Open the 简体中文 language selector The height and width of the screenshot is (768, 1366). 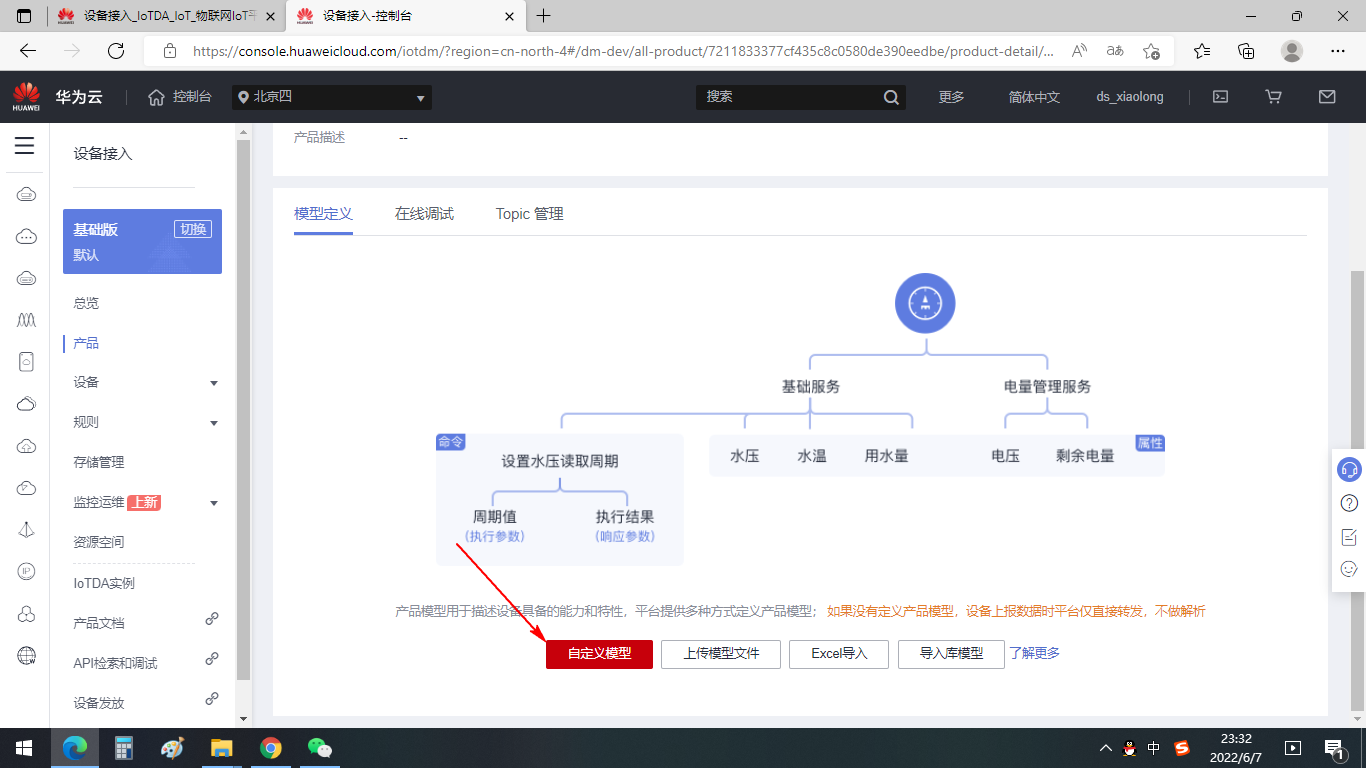coord(1034,97)
